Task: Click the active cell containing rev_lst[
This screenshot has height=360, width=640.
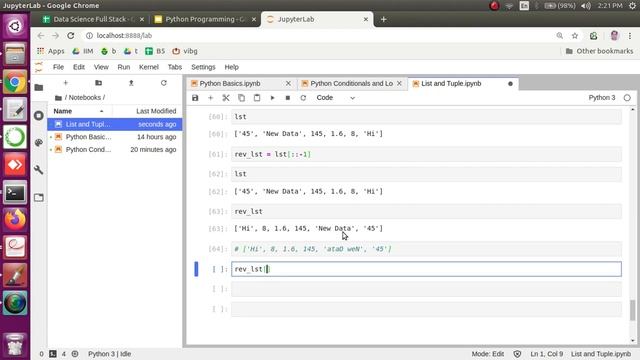Action: coord(426,269)
